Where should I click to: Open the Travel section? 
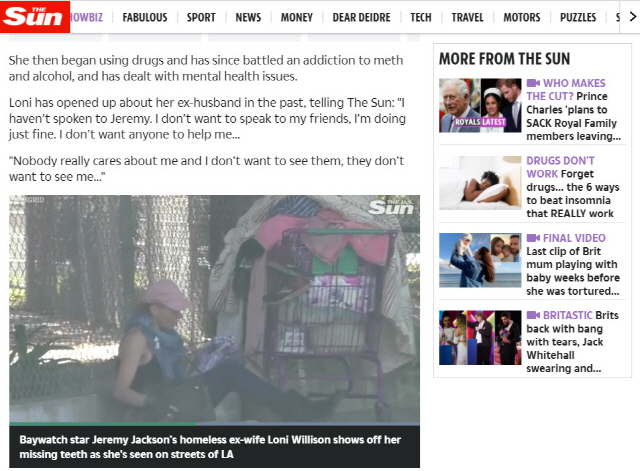(x=467, y=18)
